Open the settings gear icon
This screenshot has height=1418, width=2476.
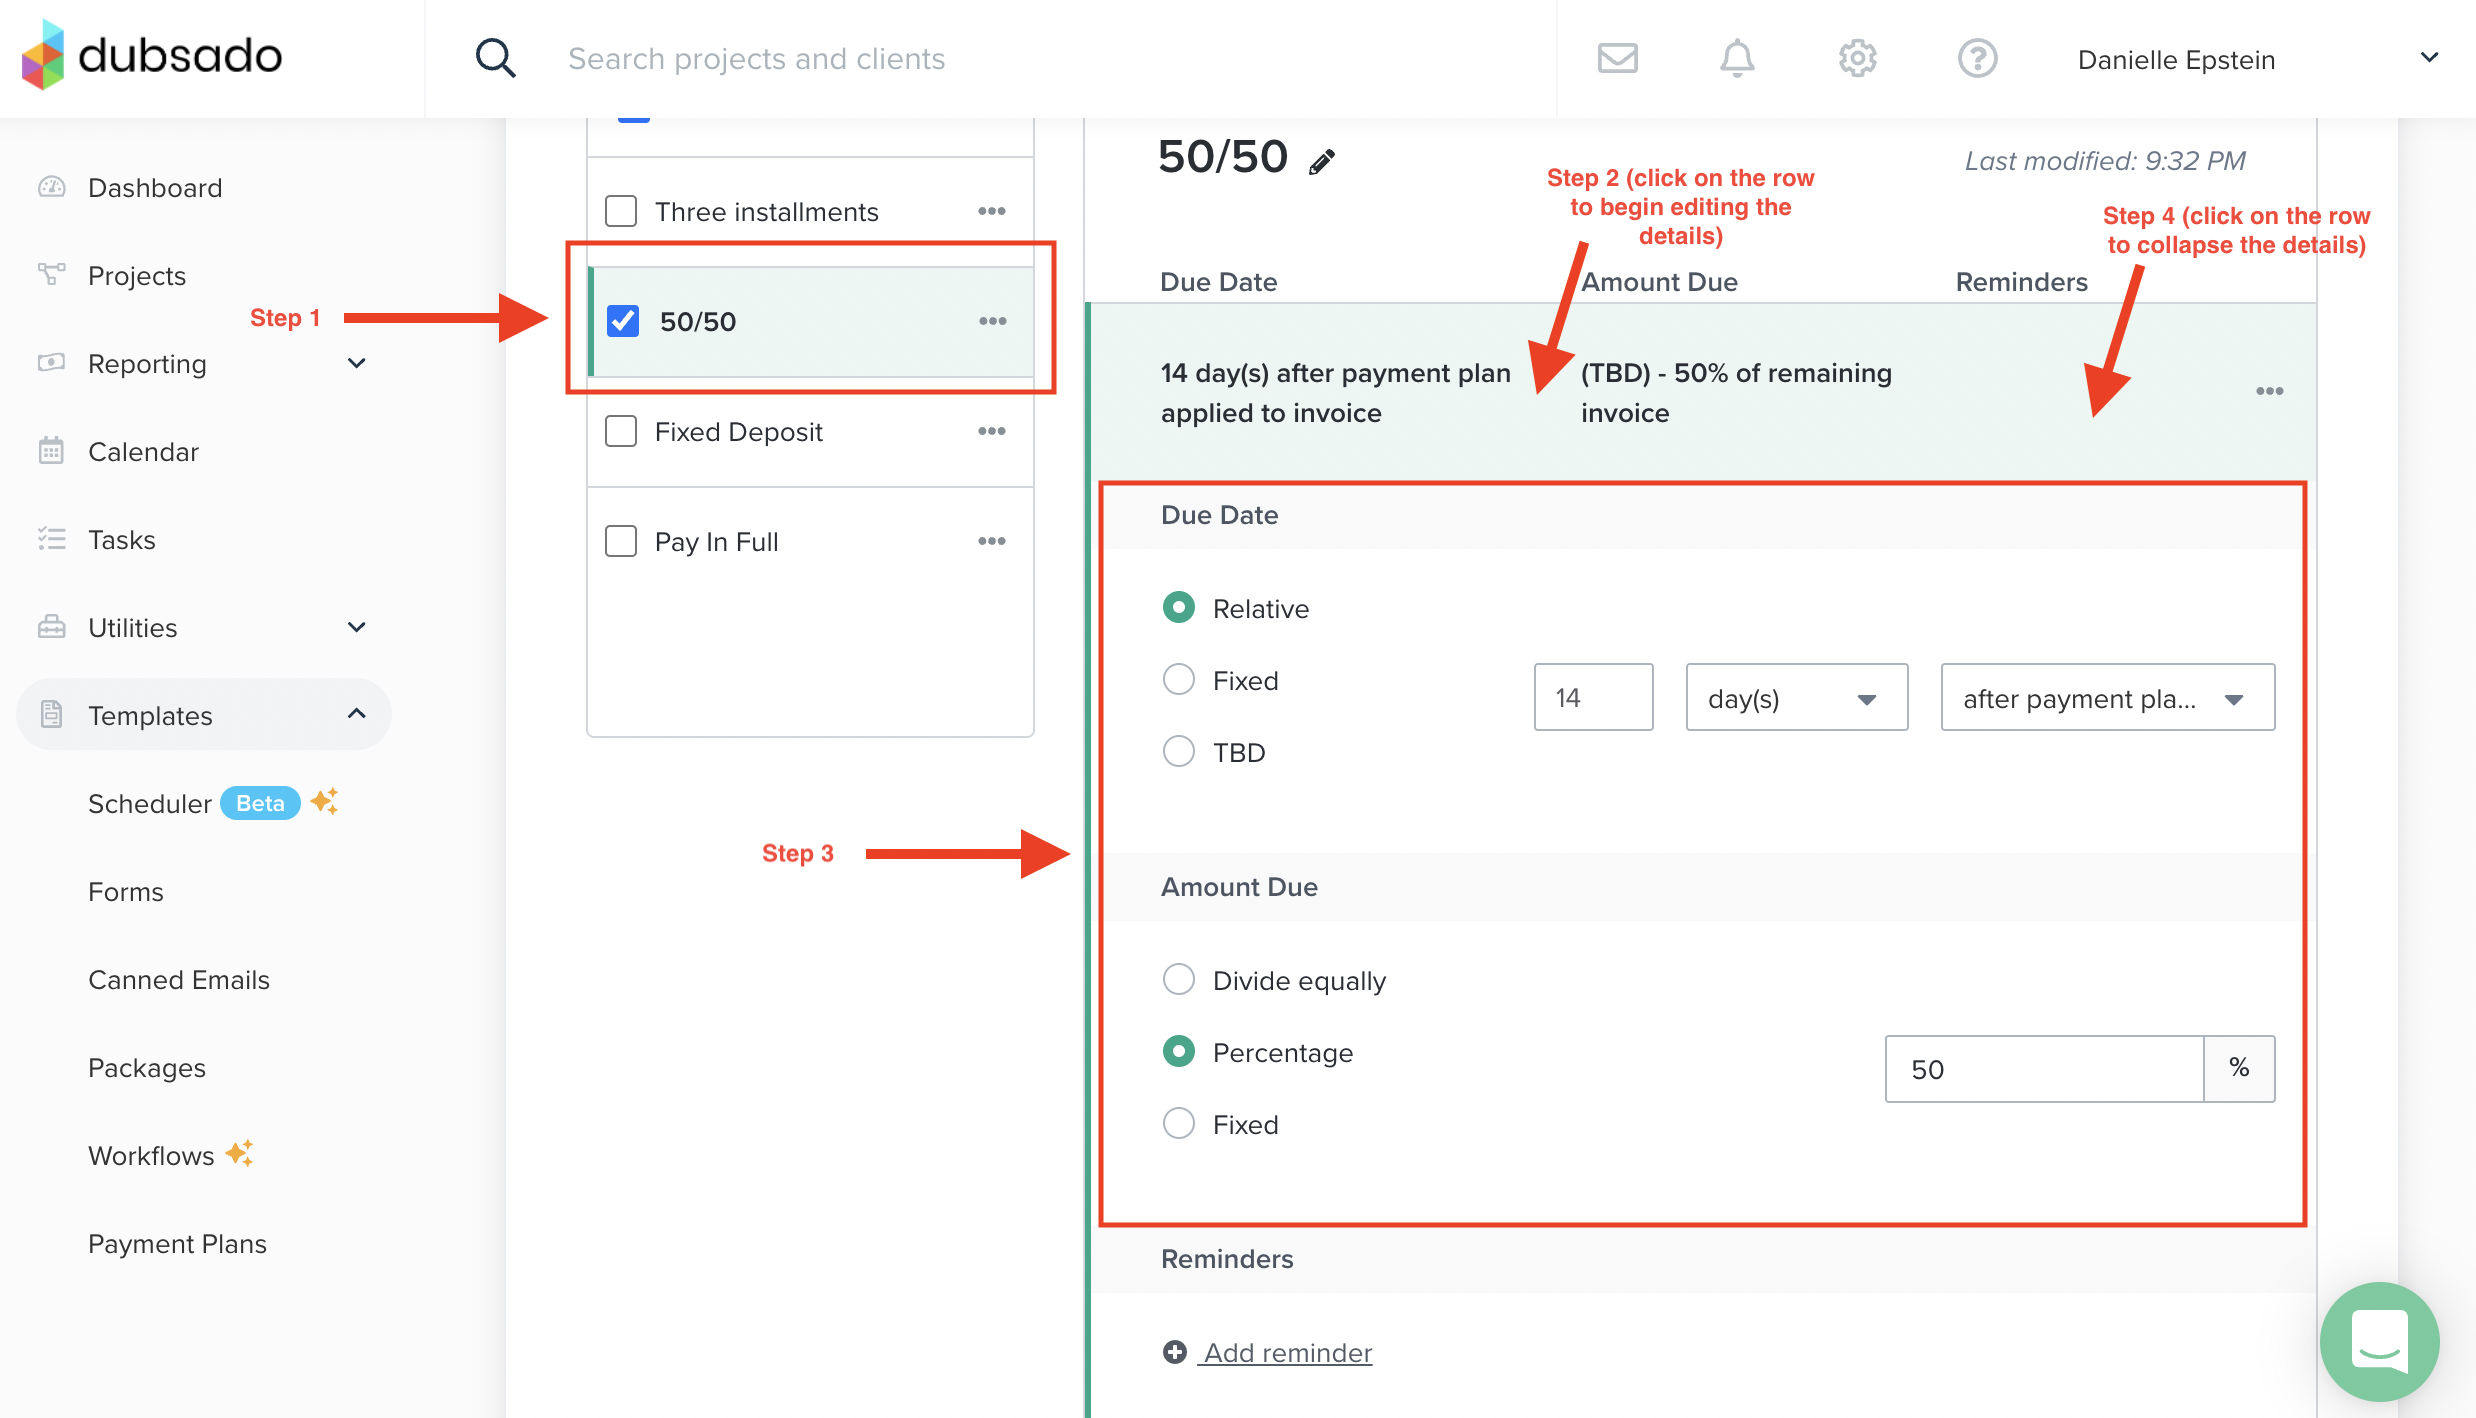click(x=1857, y=58)
